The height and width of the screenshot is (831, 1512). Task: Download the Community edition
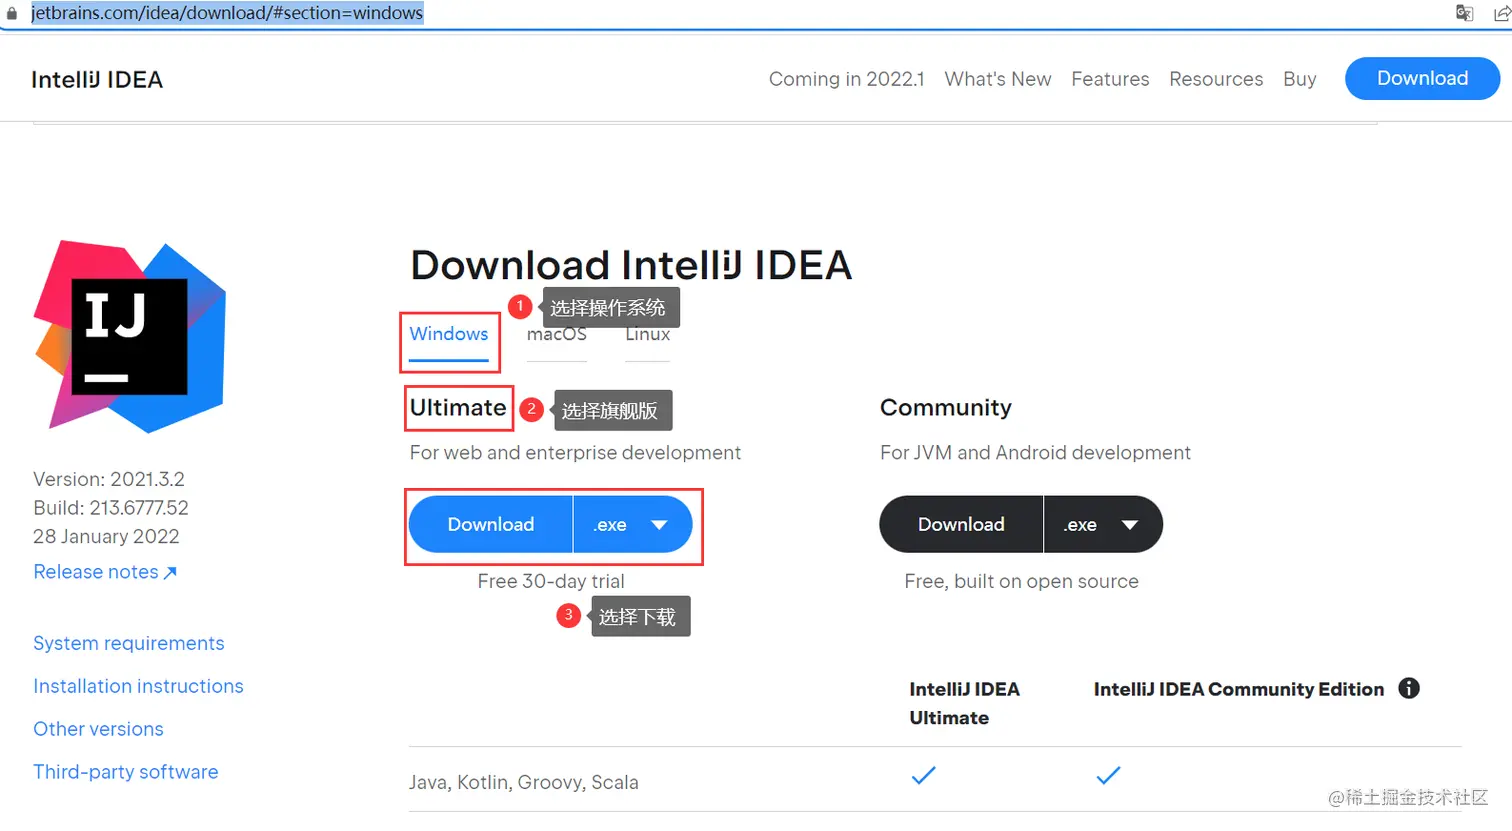(961, 524)
